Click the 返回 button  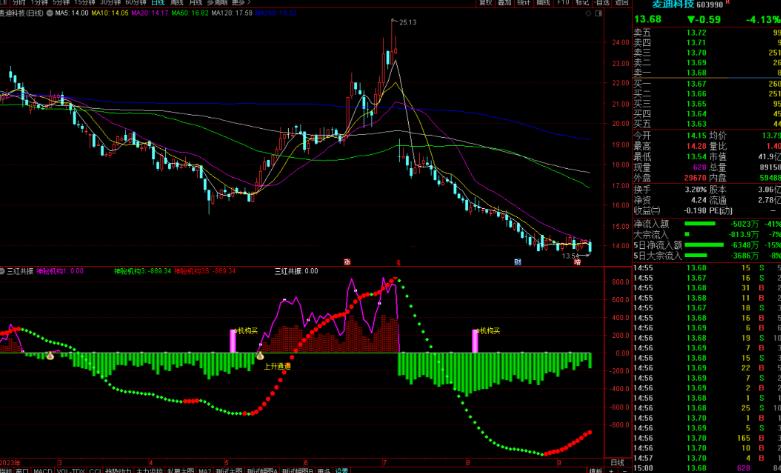pos(622,2)
